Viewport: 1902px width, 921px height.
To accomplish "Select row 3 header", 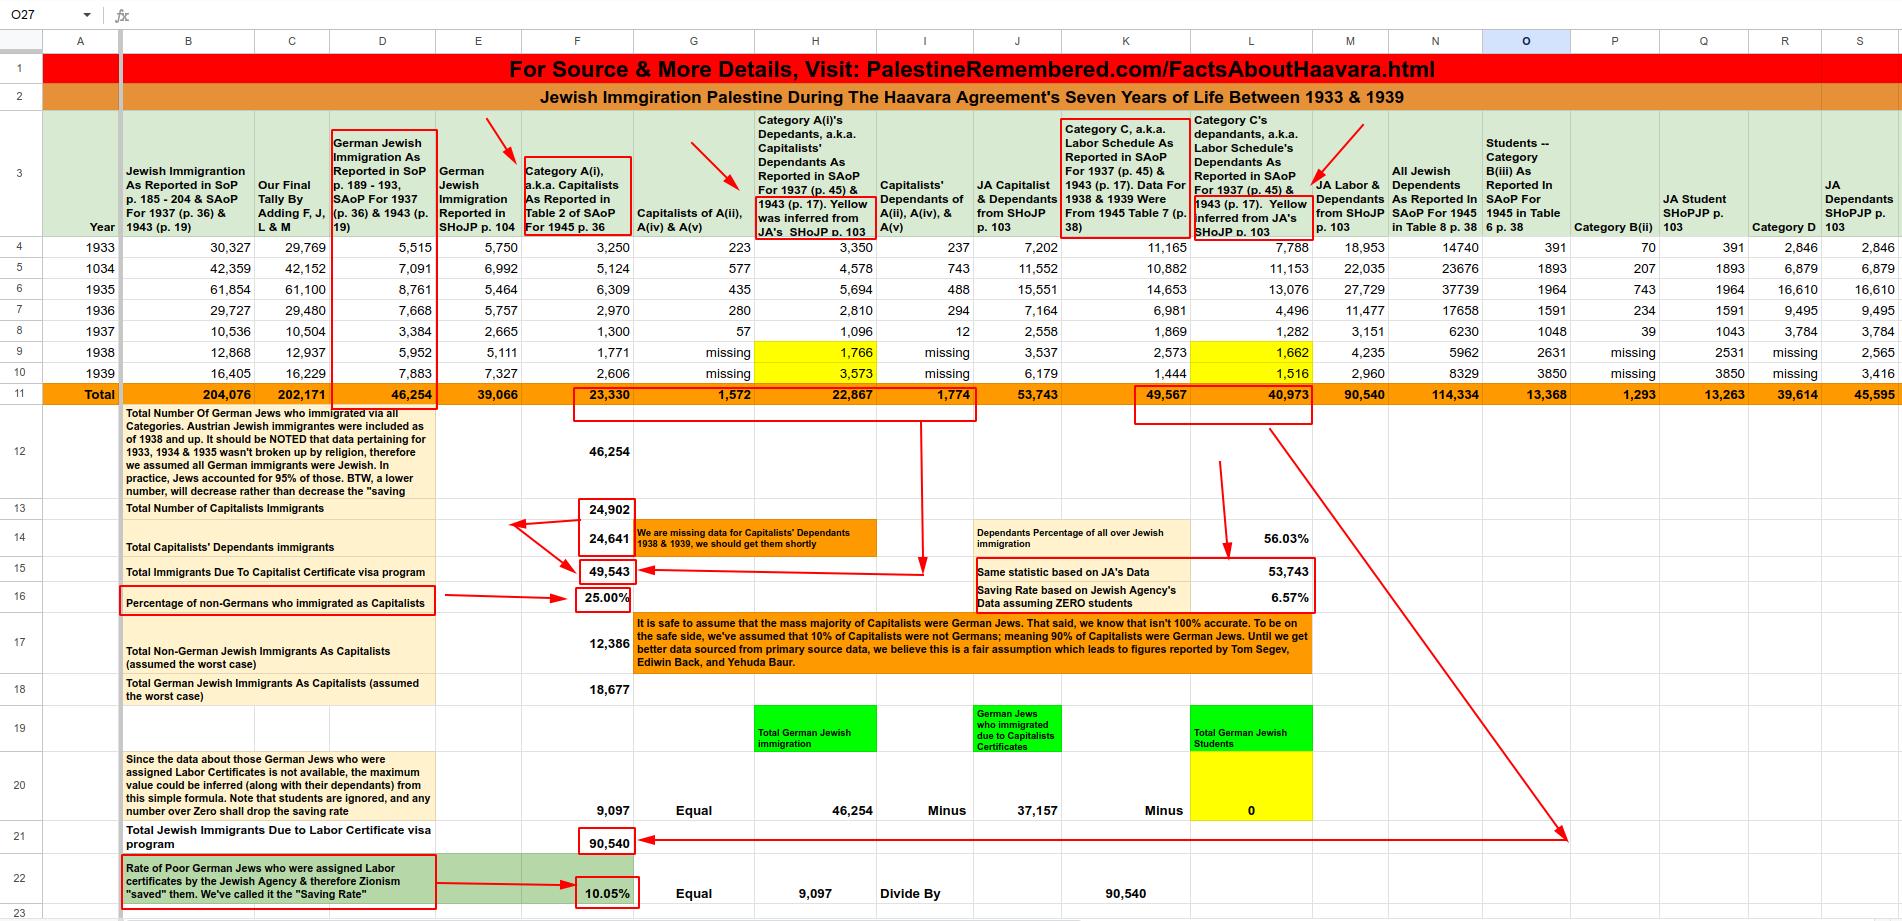I will 20,173.
